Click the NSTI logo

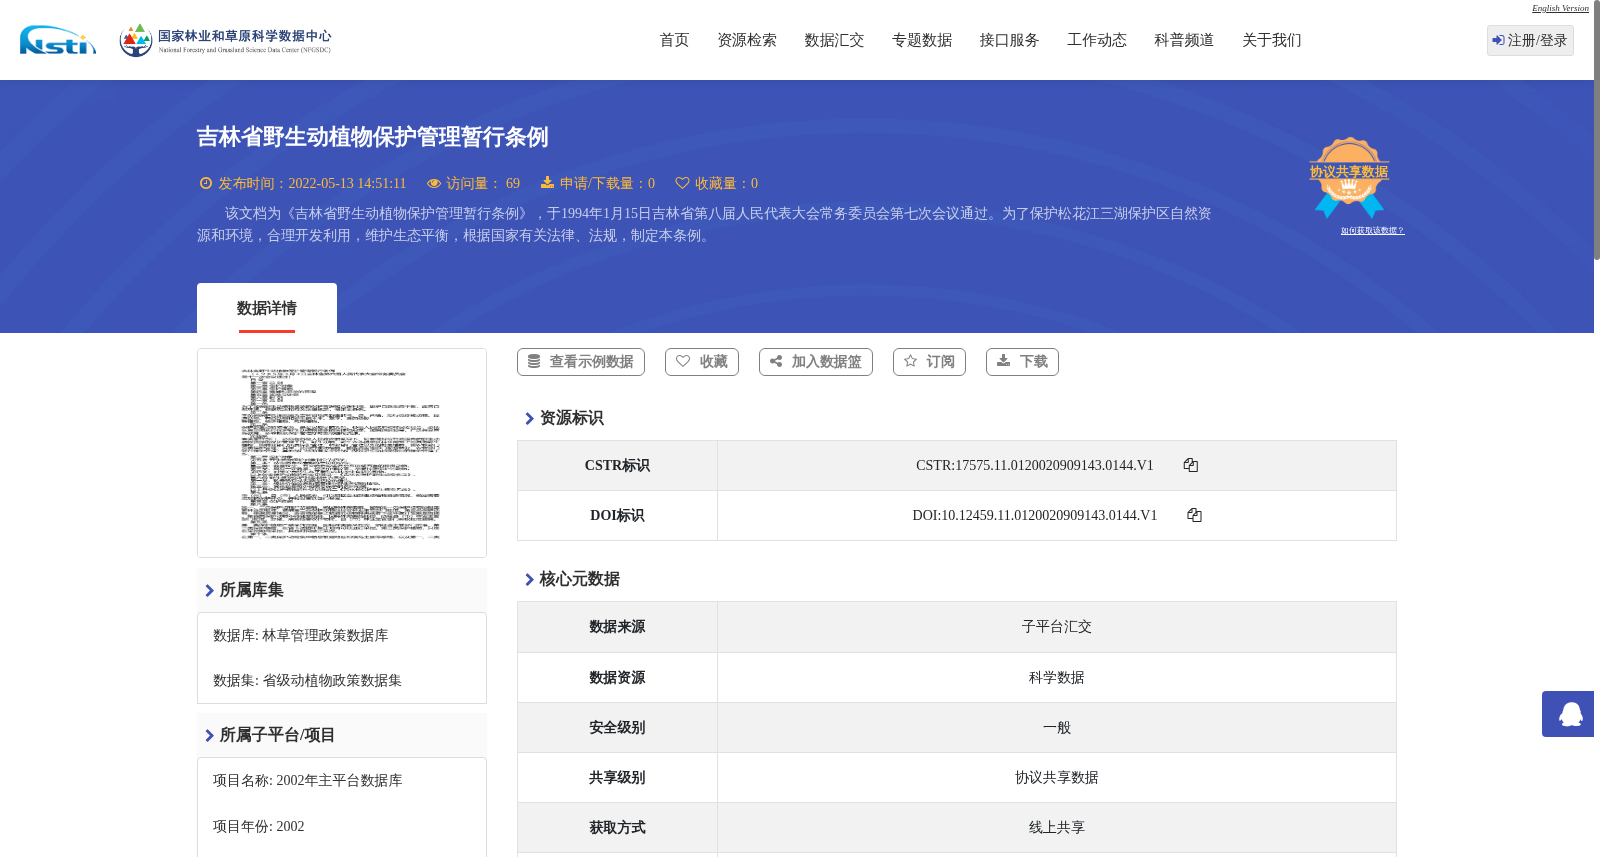point(58,40)
